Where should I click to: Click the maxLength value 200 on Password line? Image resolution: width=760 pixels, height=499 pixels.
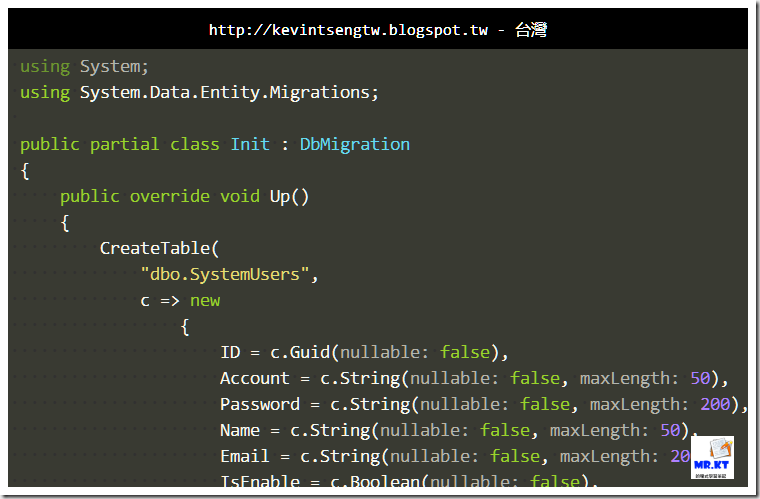point(715,405)
